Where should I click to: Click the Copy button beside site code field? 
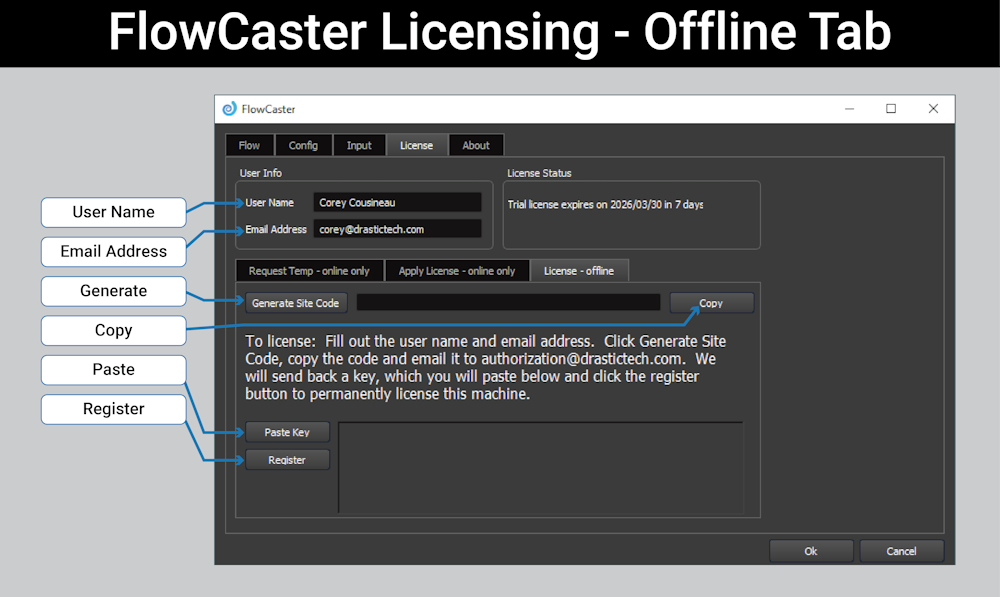(711, 303)
